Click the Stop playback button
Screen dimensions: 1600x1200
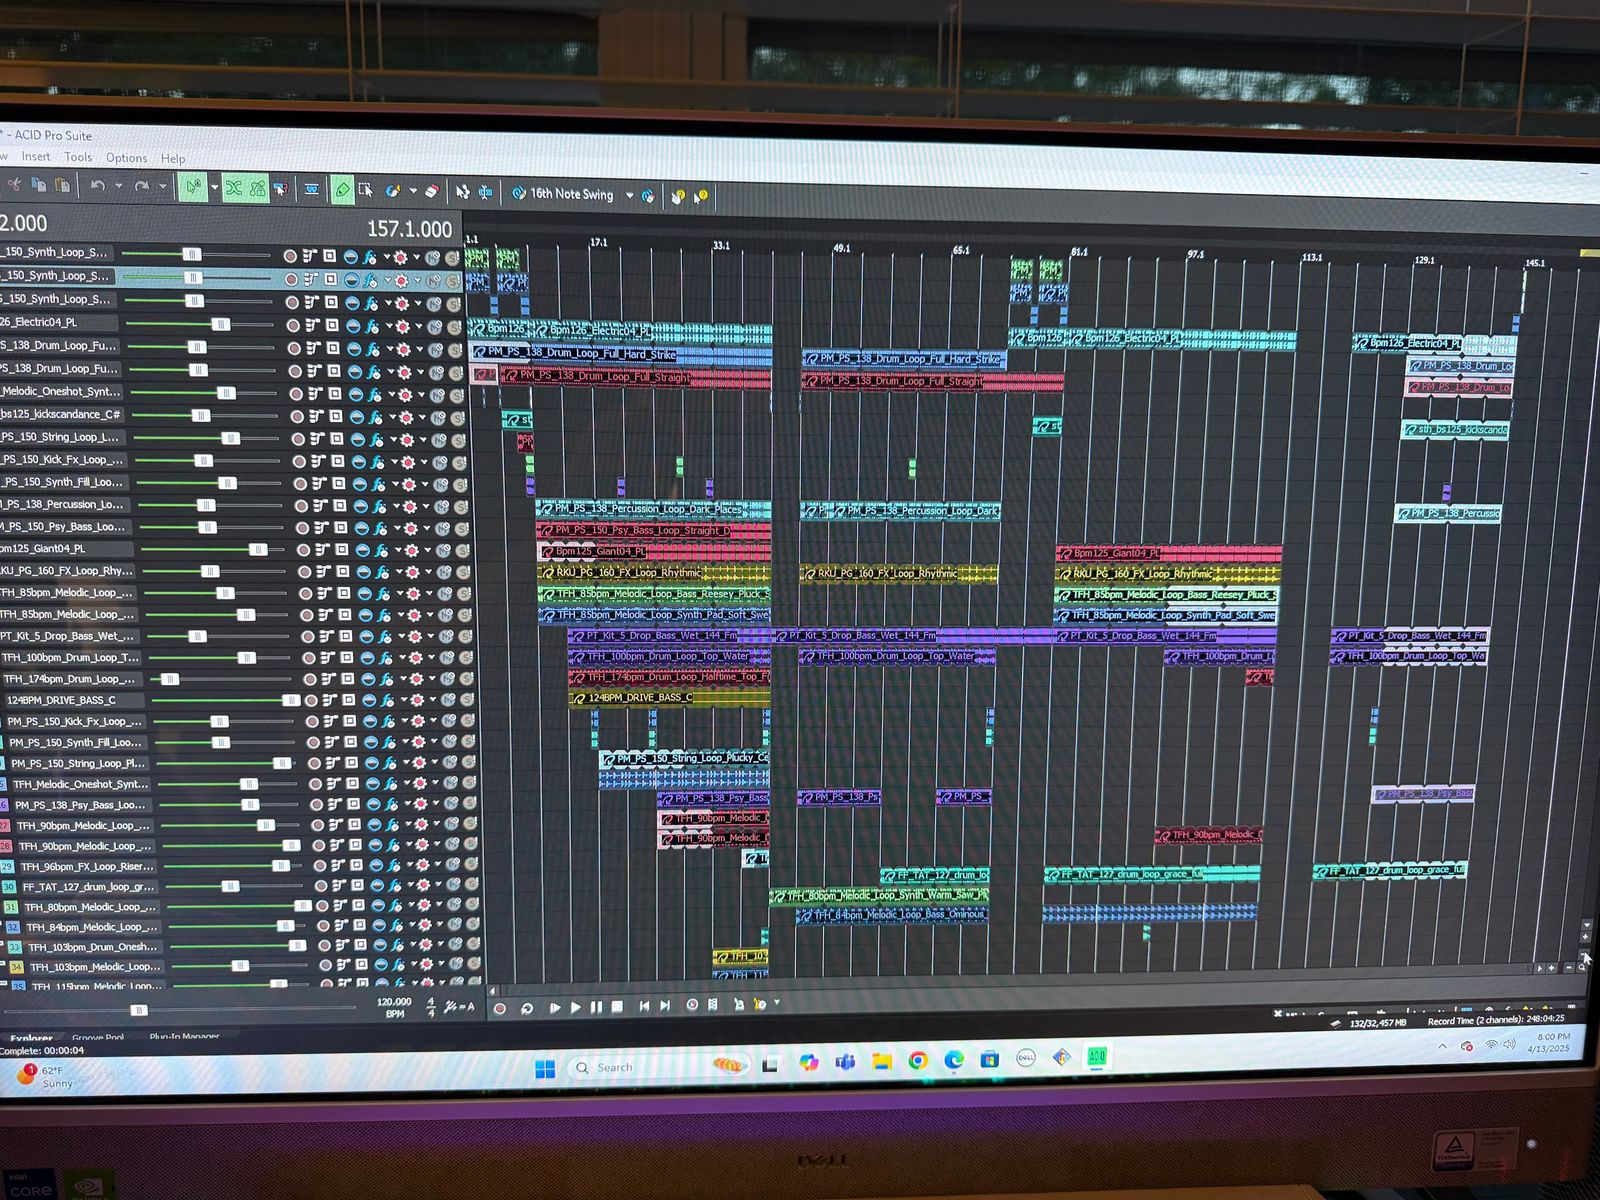(x=617, y=1006)
